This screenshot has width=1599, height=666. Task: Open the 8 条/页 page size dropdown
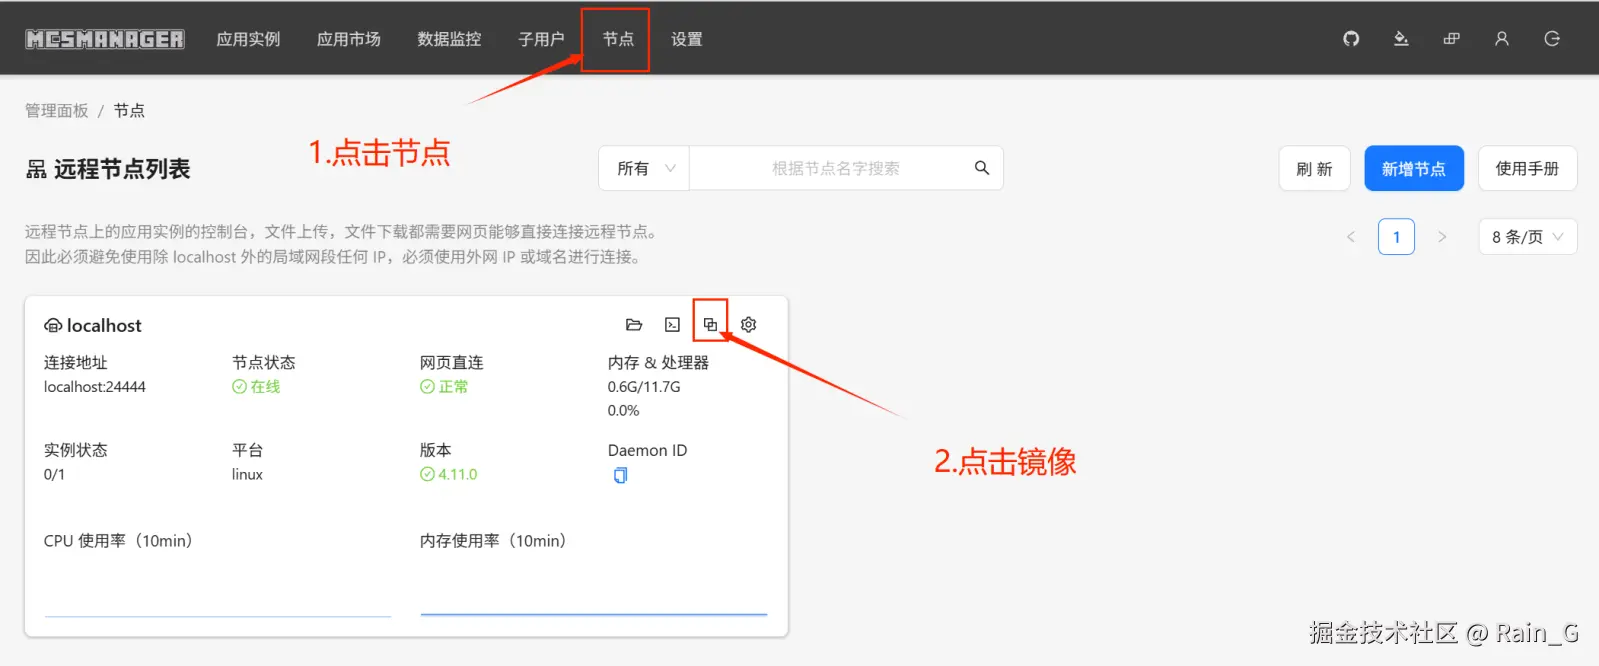coord(1527,237)
